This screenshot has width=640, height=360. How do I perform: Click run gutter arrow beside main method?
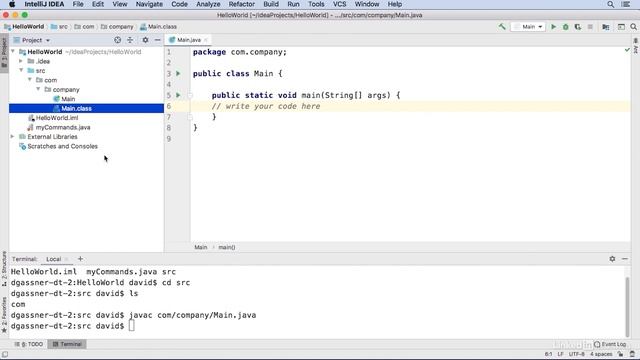tap(178, 95)
